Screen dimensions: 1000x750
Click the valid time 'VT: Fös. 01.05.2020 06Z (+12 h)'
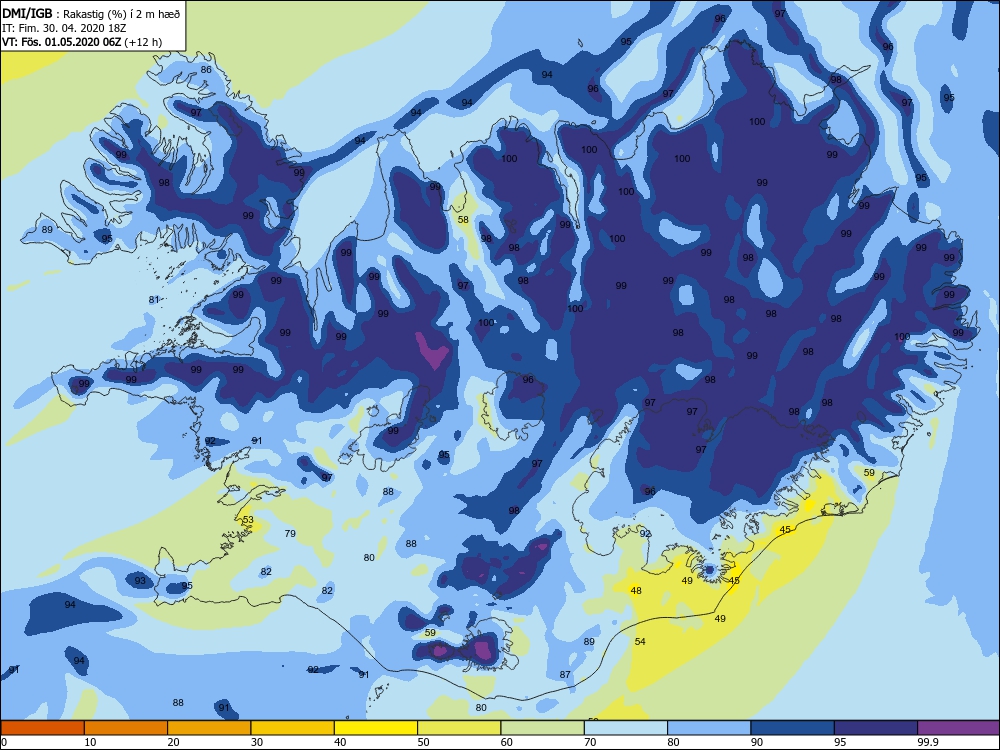[x=82, y=42]
